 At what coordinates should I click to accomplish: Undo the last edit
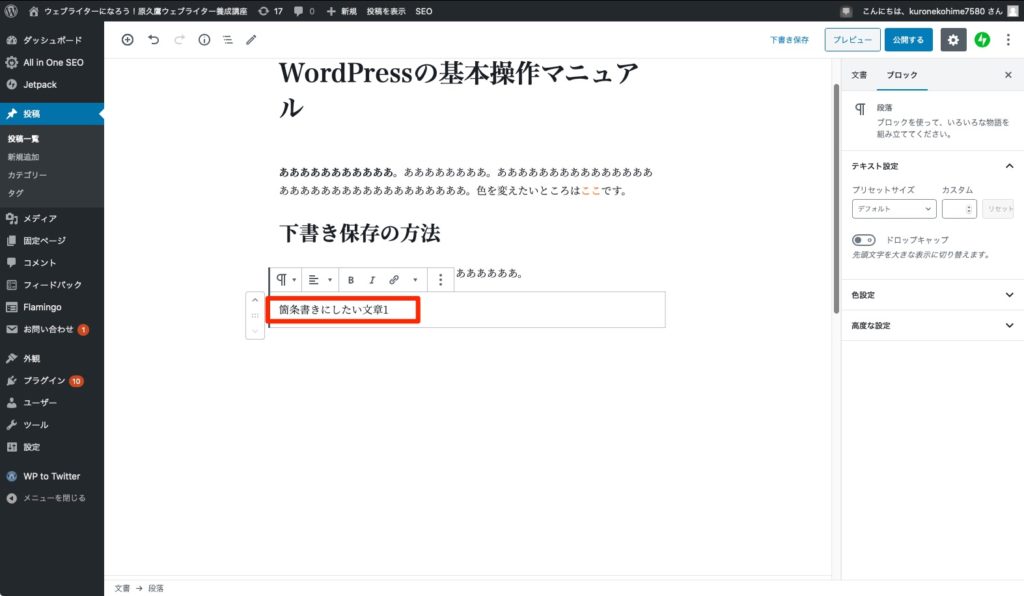pos(153,40)
